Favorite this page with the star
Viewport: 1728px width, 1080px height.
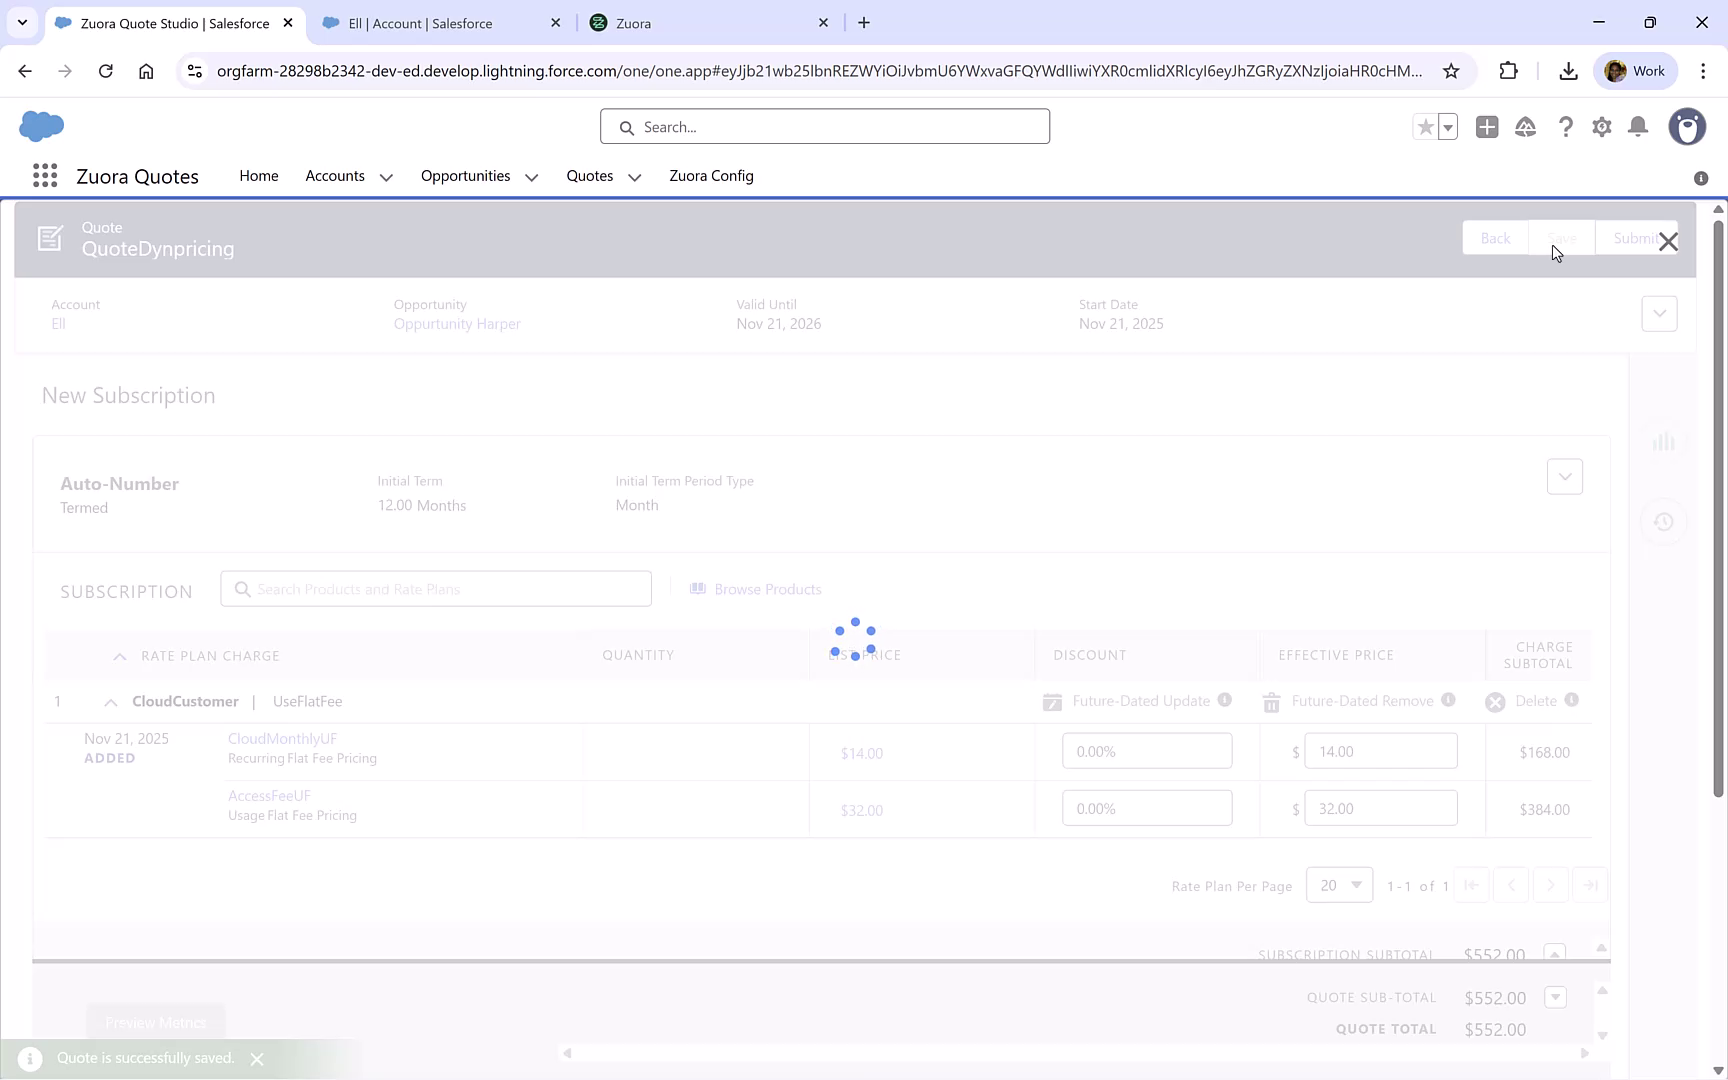1425,127
